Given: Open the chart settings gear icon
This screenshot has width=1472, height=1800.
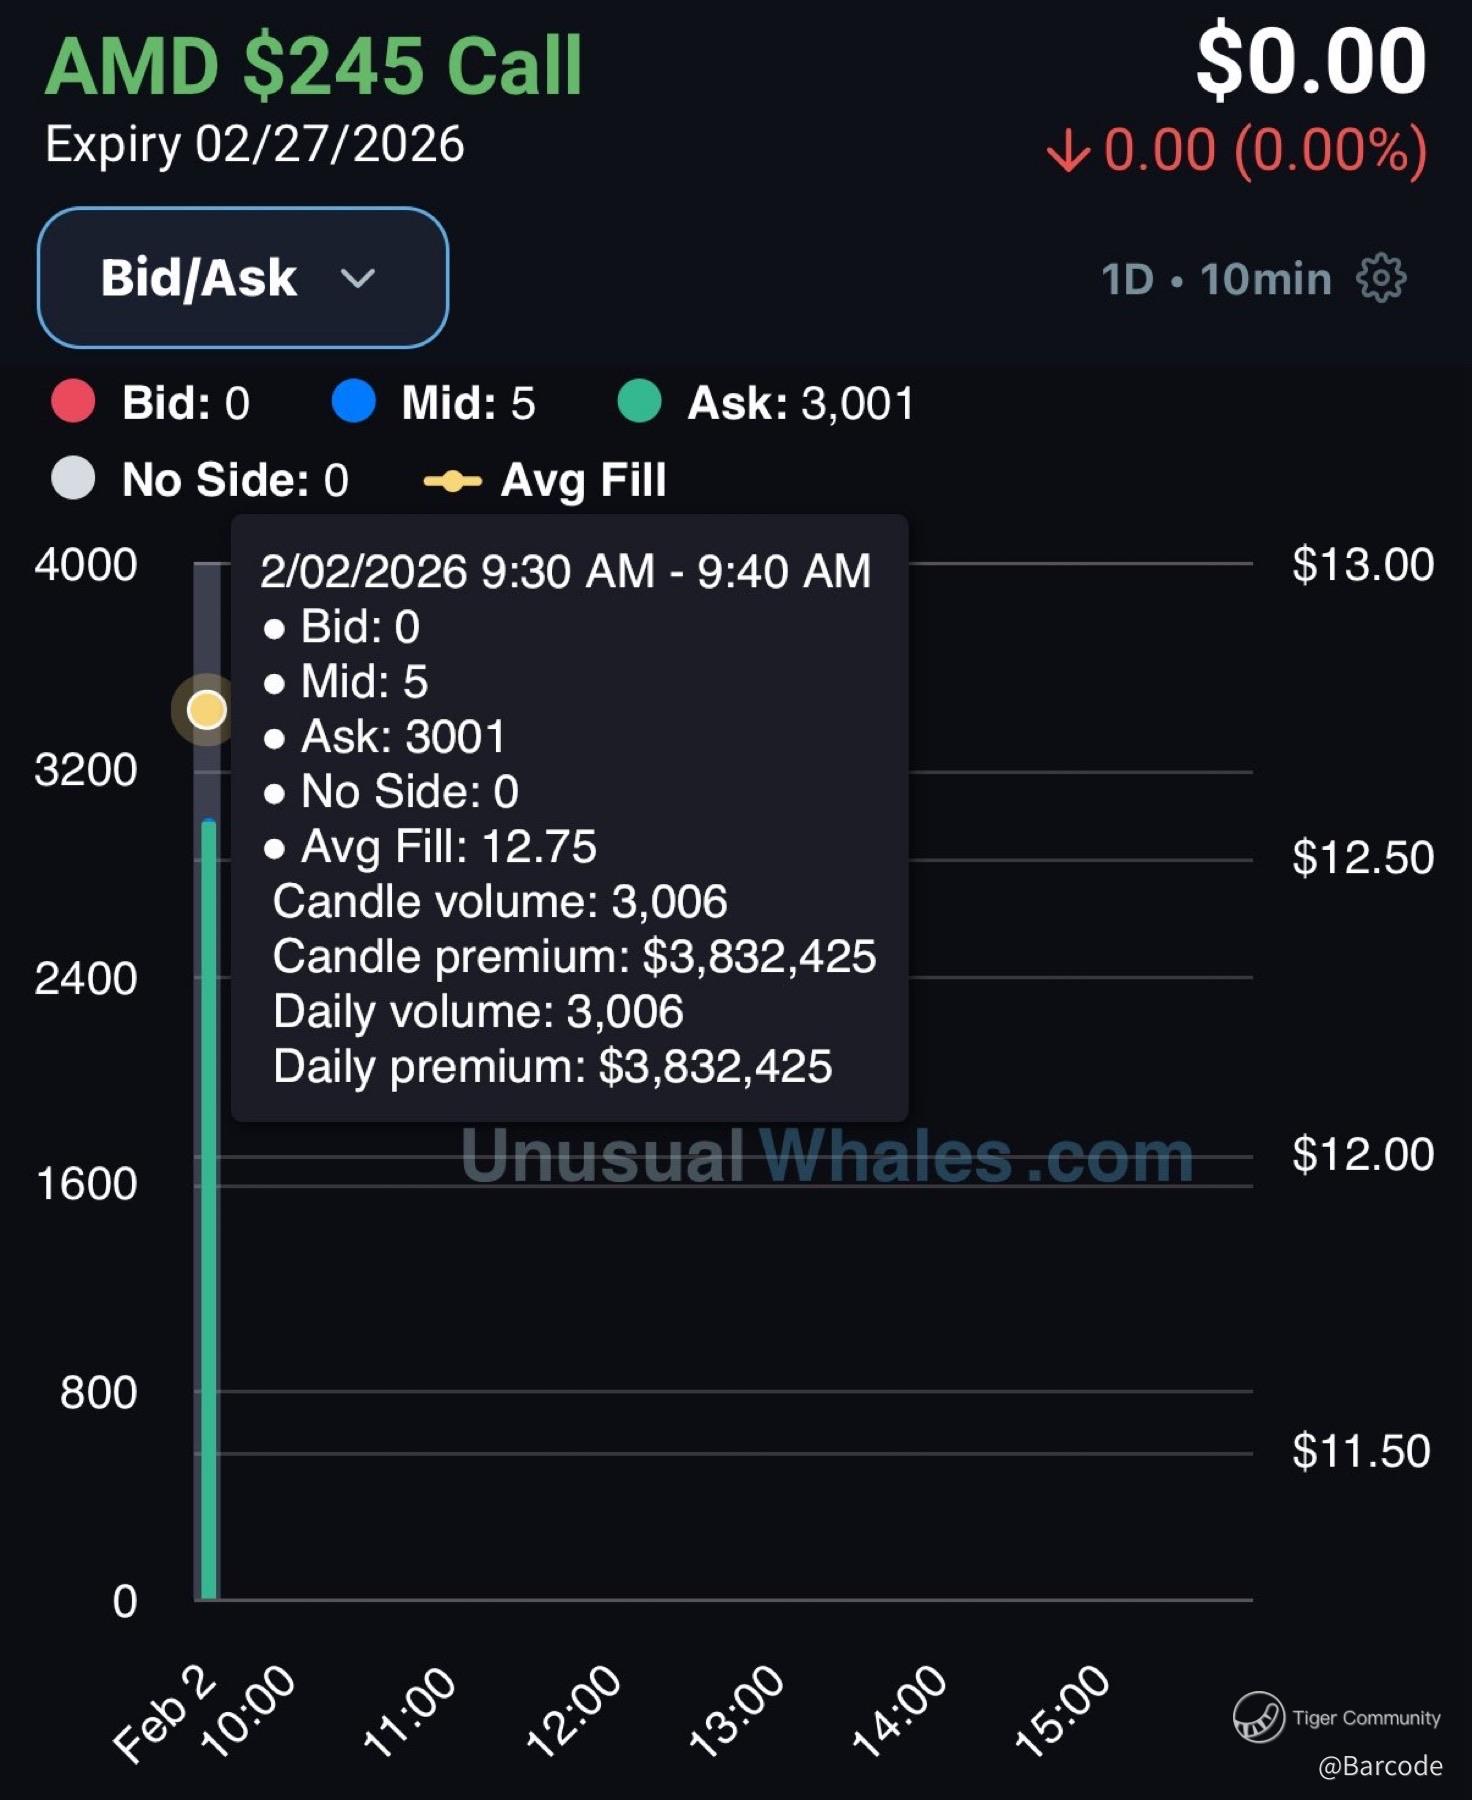Looking at the screenshot, I should [x=1381, y=278].
